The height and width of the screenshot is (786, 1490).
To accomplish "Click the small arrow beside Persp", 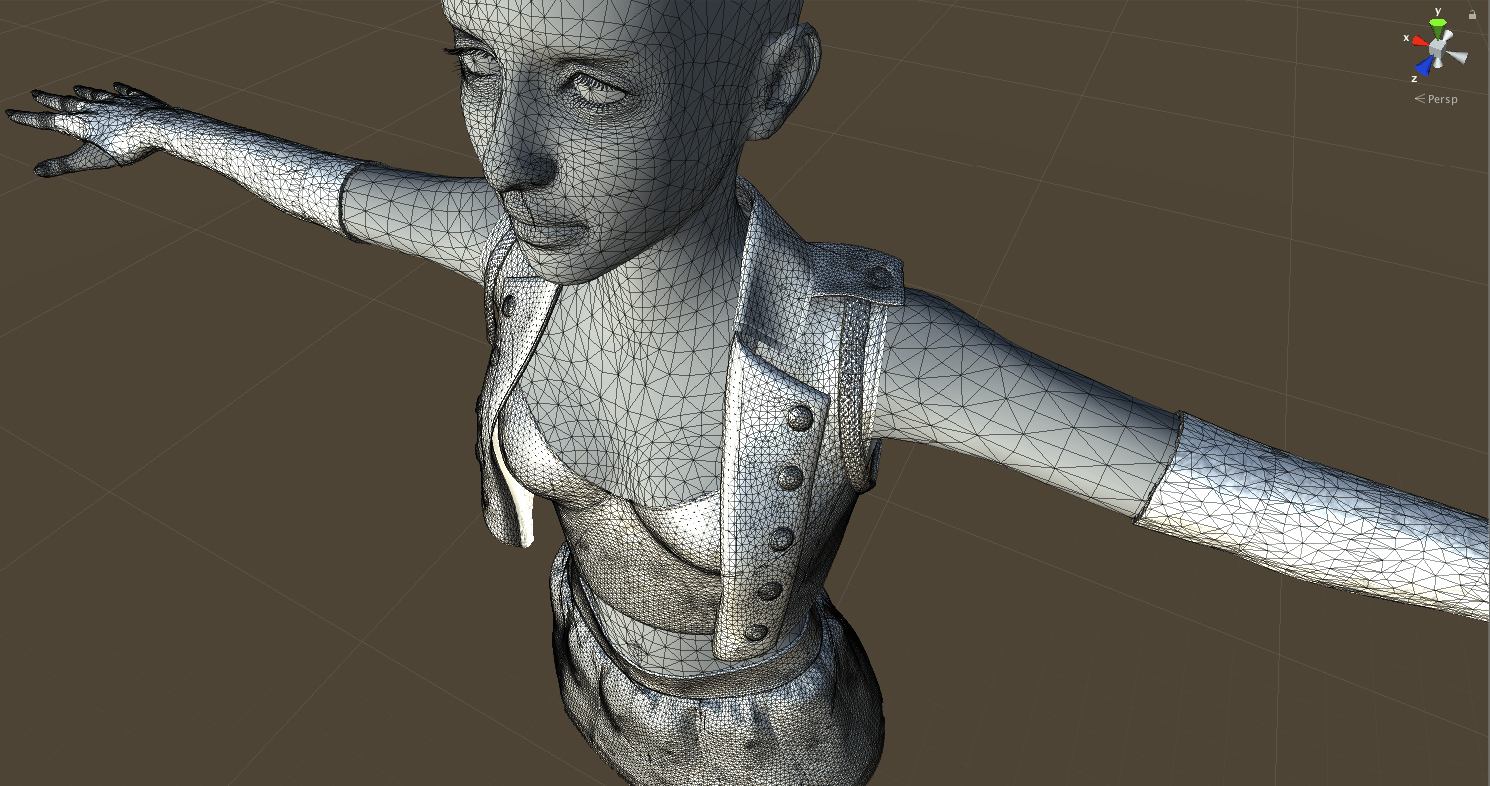I will [x=1420, y=99].
